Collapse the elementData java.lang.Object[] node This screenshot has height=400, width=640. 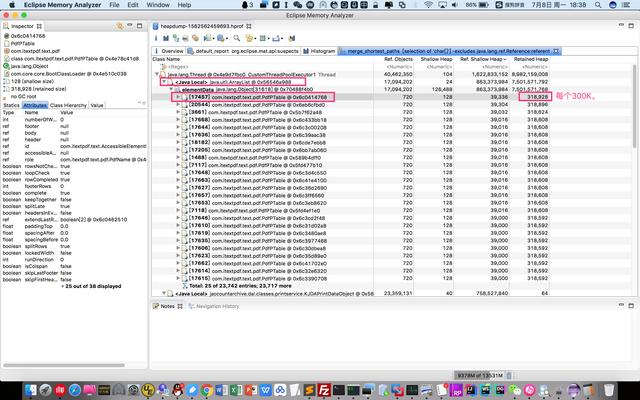click(171, 89)
